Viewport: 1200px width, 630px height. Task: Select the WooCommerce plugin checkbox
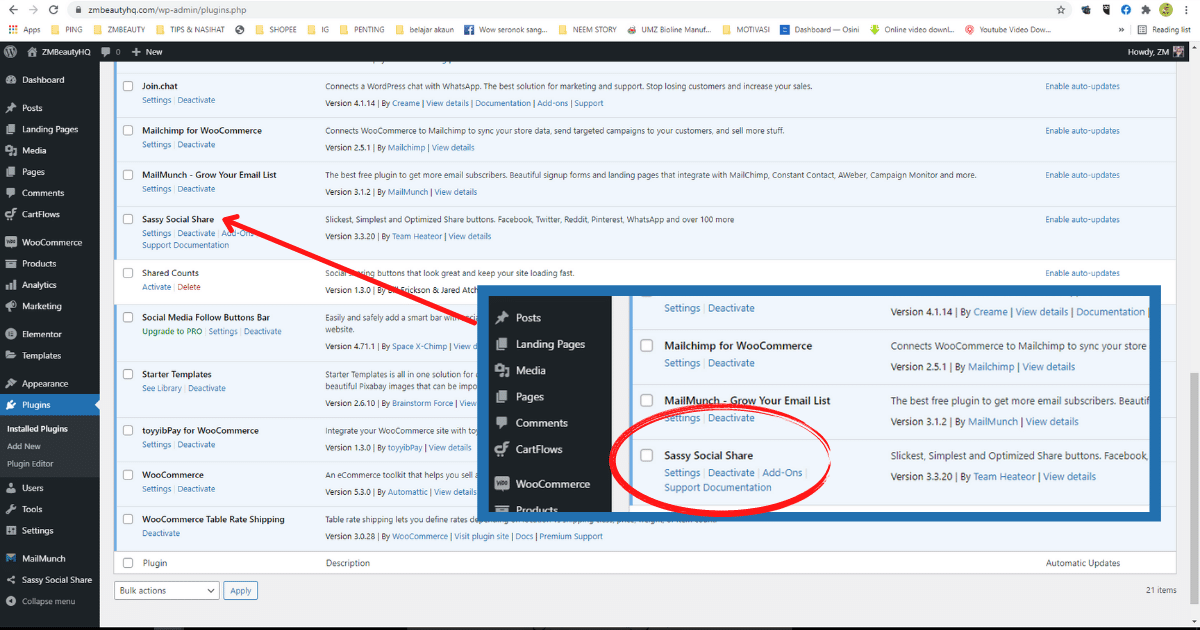[128, 474]
